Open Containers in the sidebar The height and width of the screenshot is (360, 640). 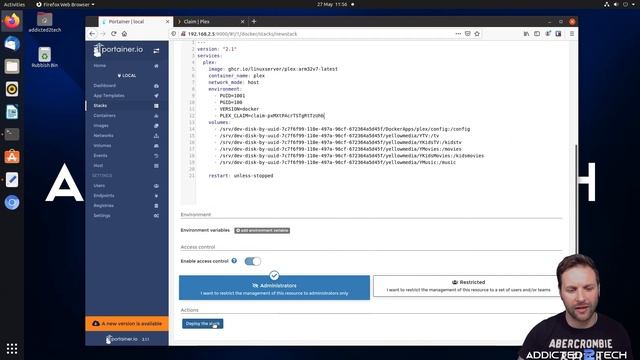104,116
